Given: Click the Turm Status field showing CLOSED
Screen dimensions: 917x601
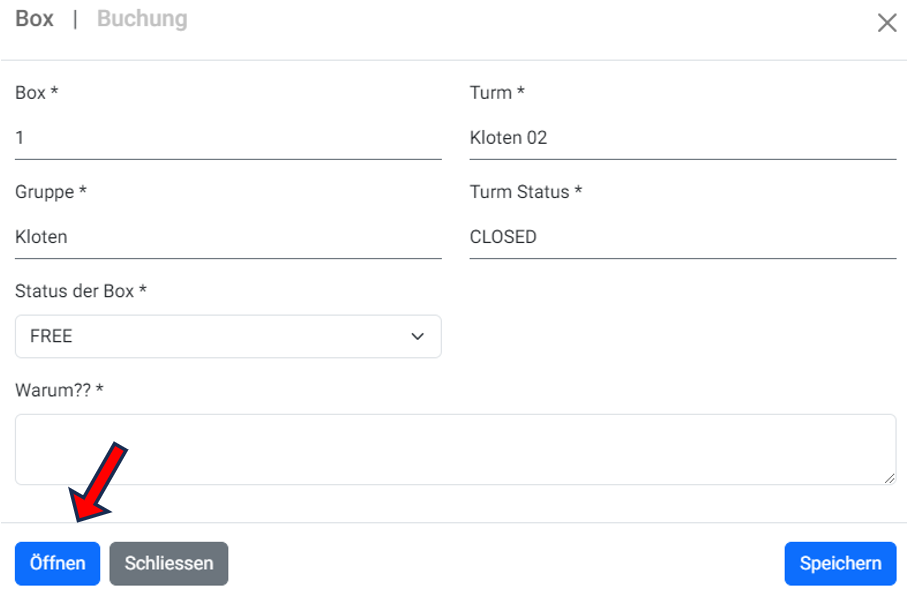Looking at the screenshot, I should [682, 237].
